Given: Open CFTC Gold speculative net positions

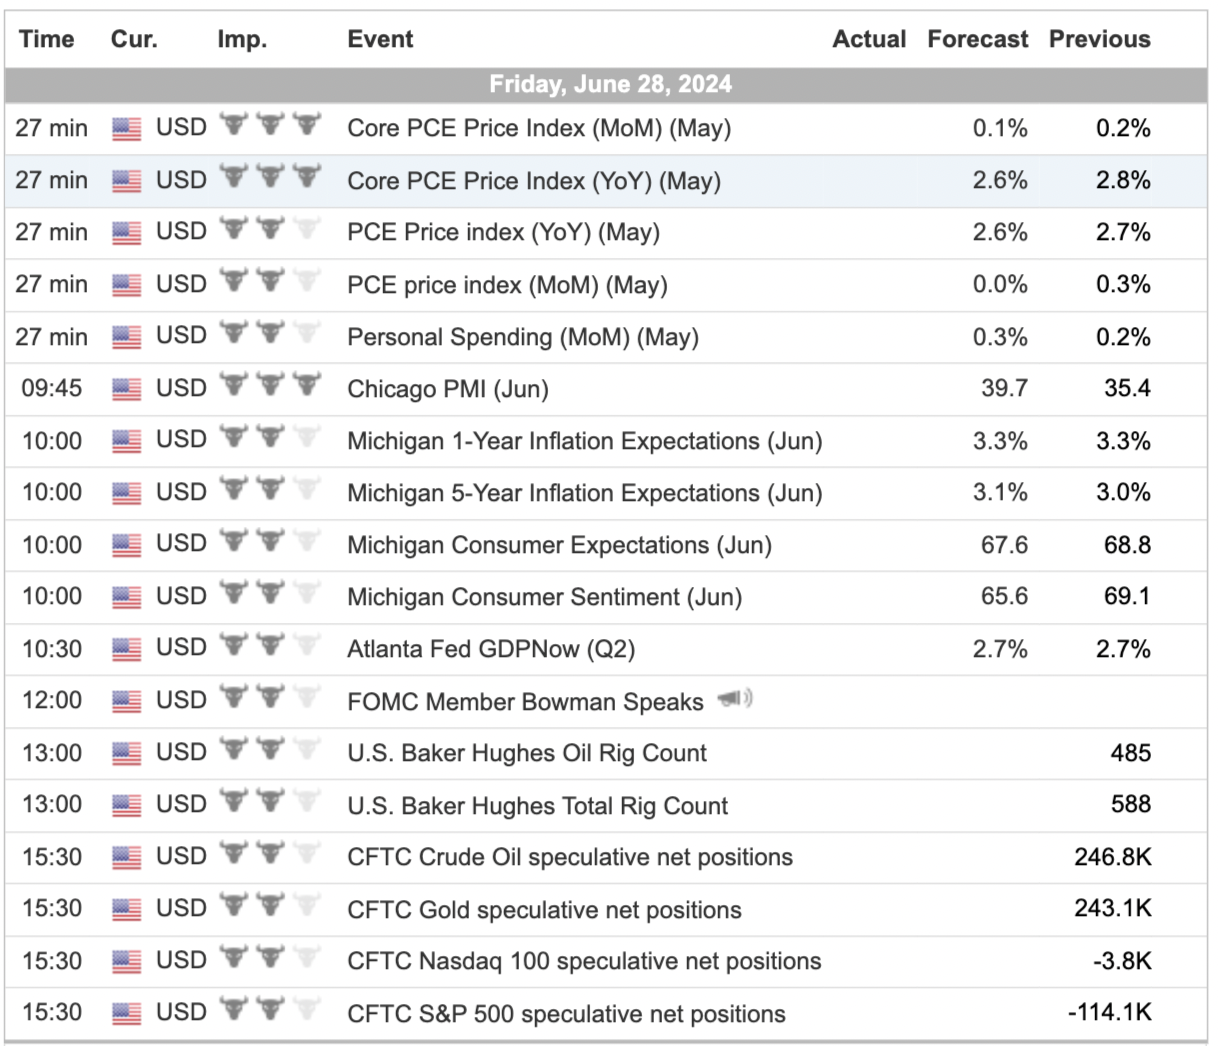Looking at the screenshot, I should click(x=544, y=909).
